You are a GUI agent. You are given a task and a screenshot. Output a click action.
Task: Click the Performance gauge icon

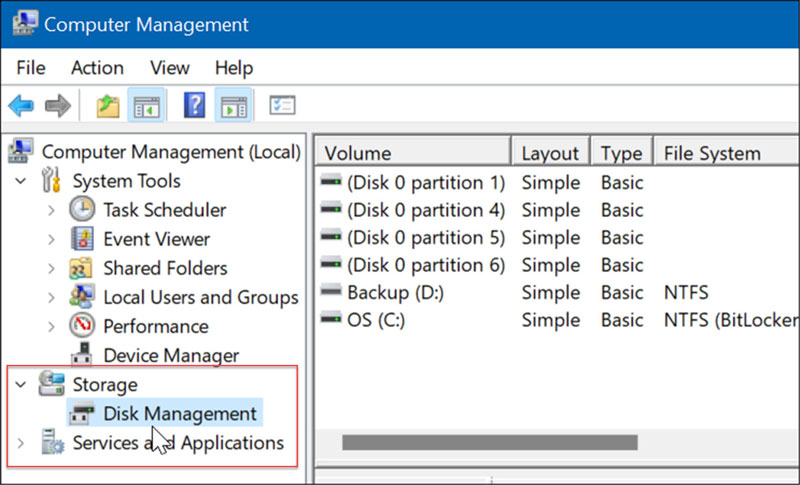(82, 326)
